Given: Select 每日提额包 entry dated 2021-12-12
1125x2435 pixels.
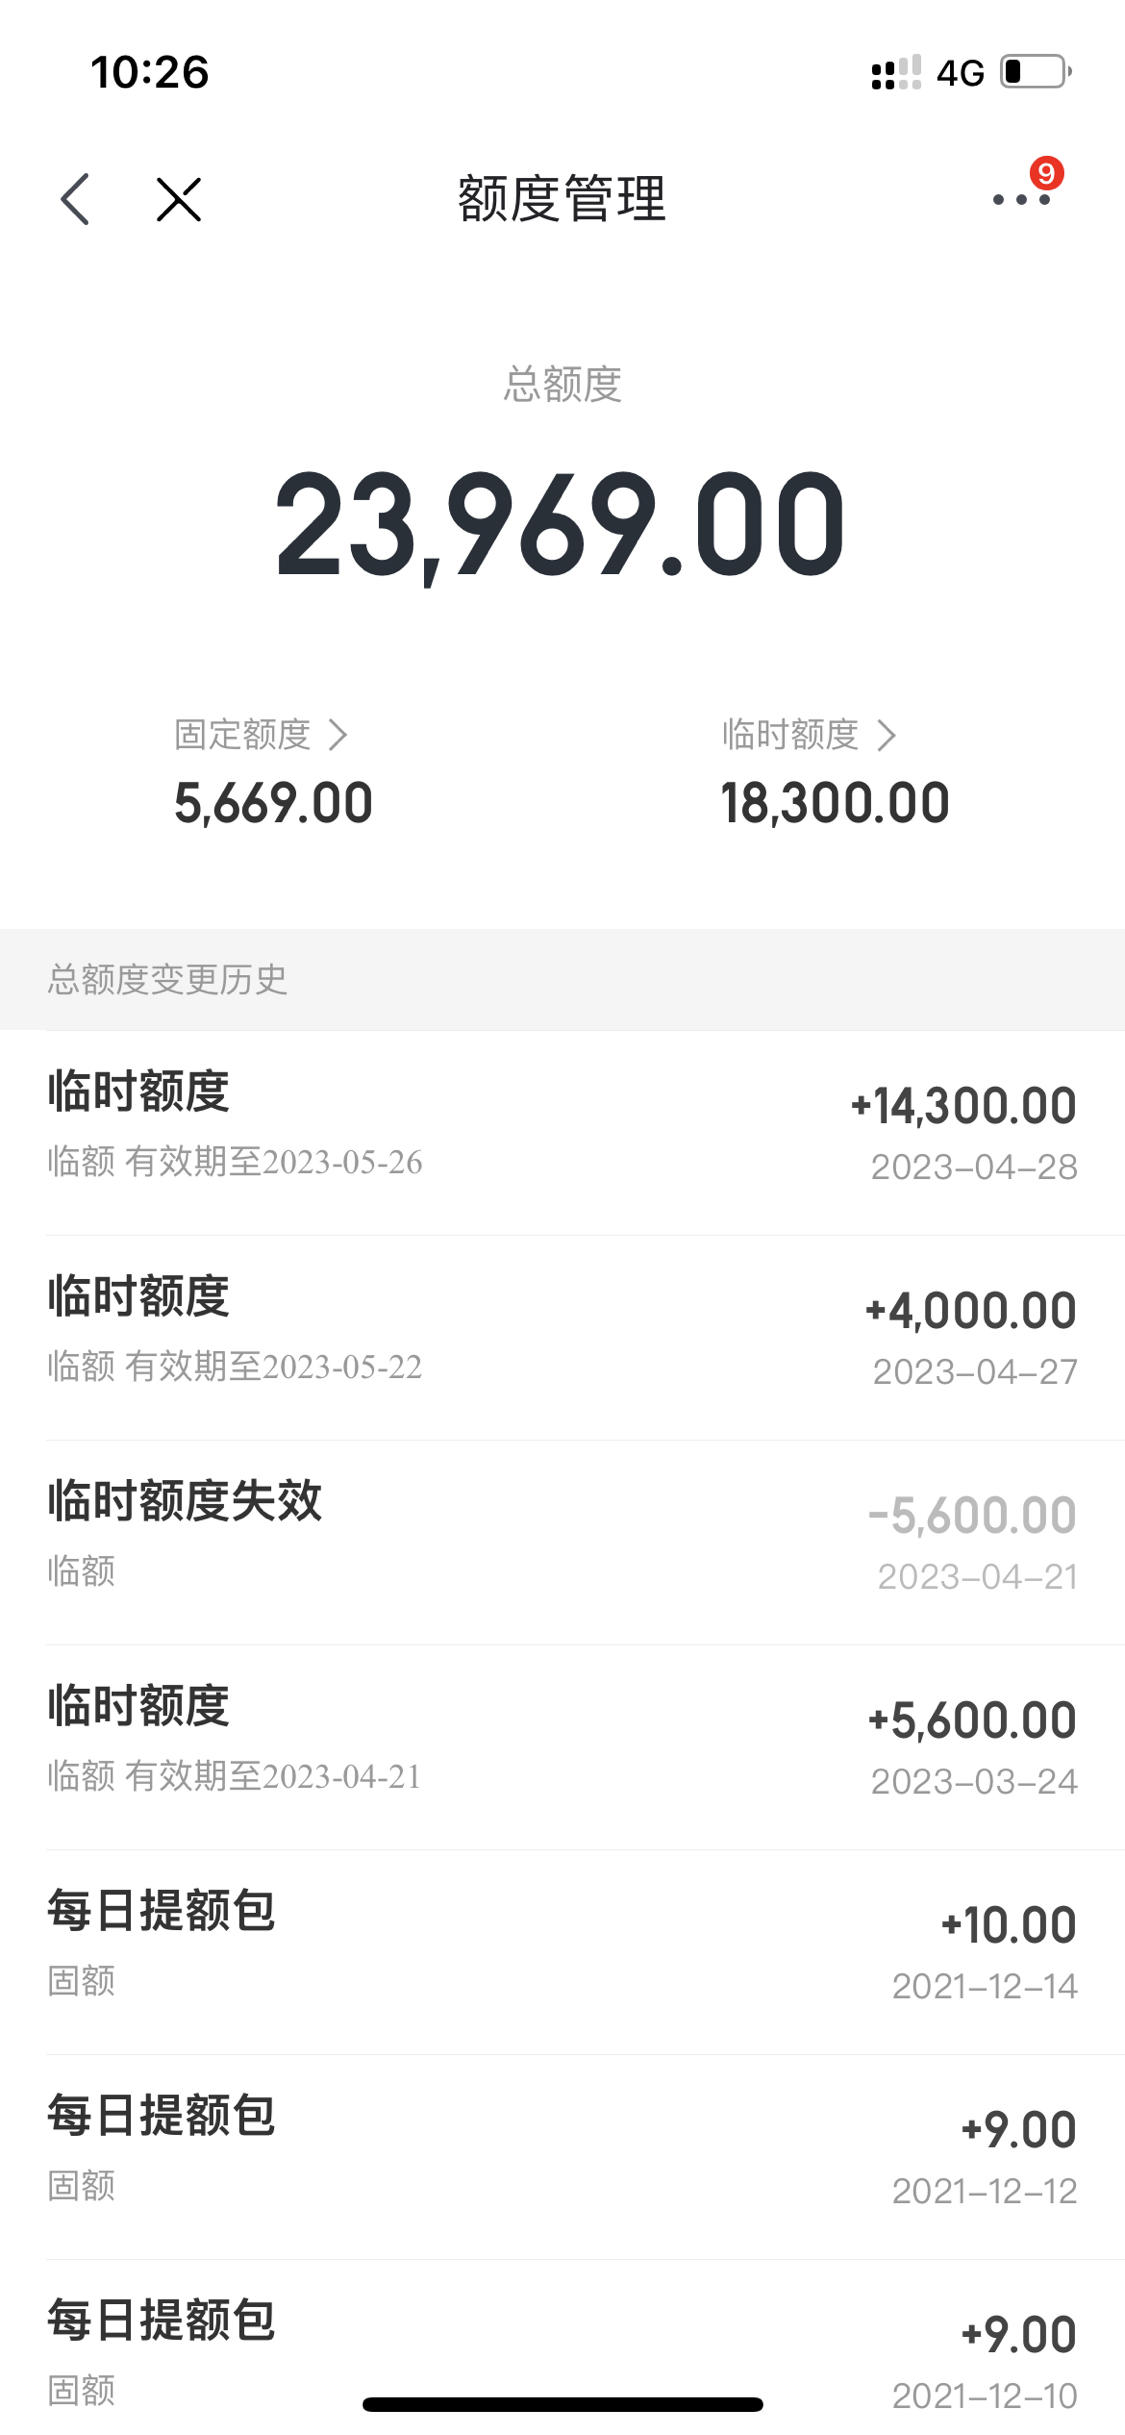Looking at the screenshot, I should [562, 2158].
